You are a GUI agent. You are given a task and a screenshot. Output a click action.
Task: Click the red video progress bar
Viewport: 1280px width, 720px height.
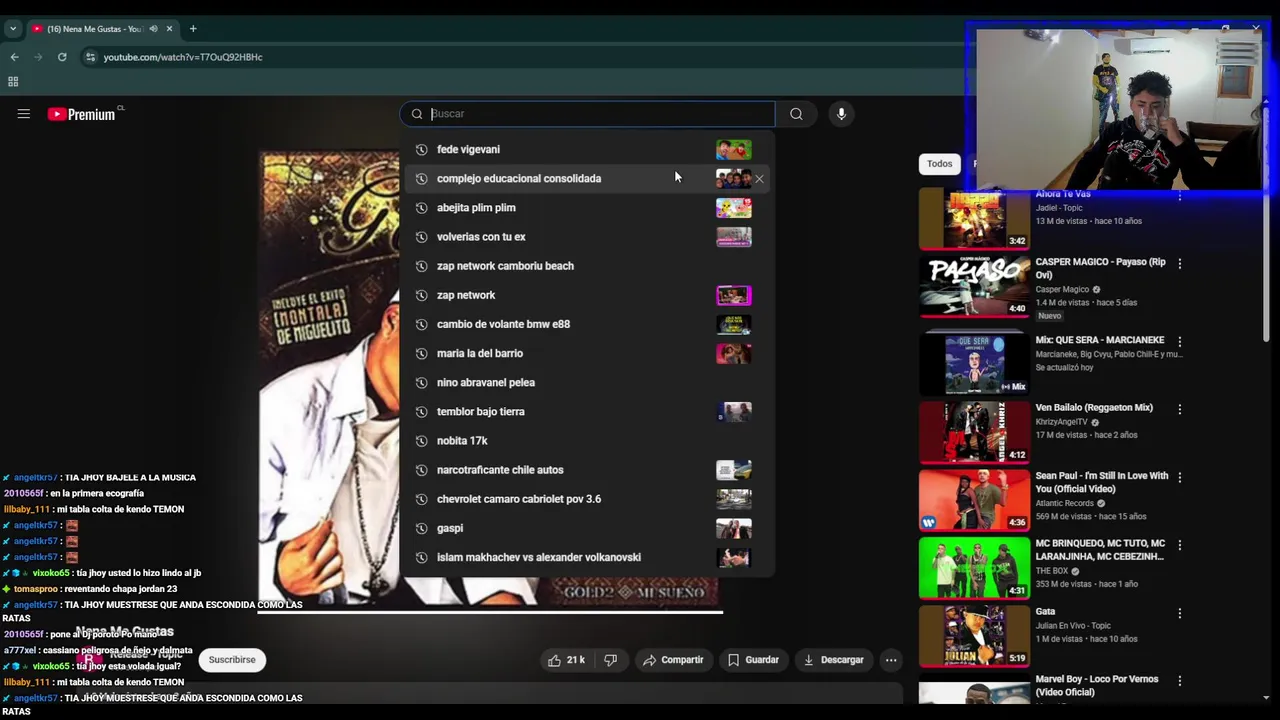click(490, 611)
